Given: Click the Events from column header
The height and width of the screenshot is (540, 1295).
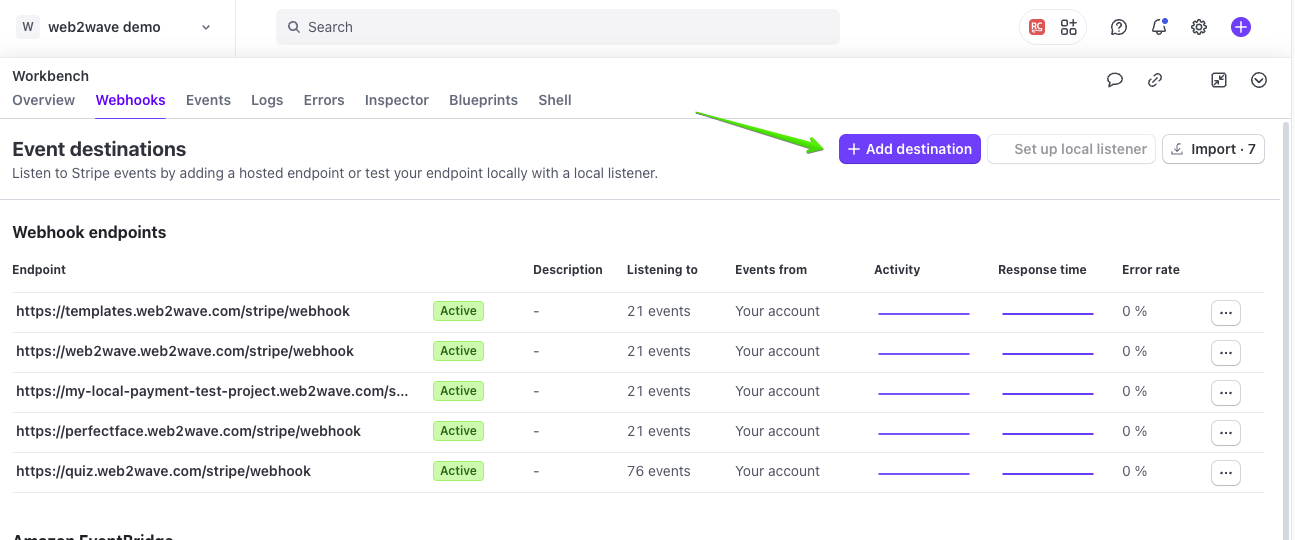Looking at the screenshot, I should click(x=771, y=270).
